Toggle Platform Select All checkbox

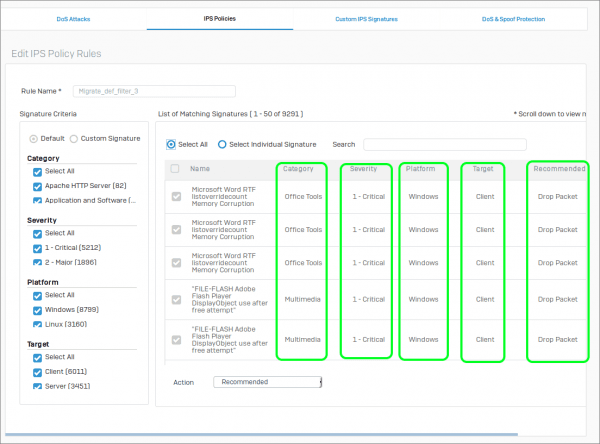[x=37, y=296]
